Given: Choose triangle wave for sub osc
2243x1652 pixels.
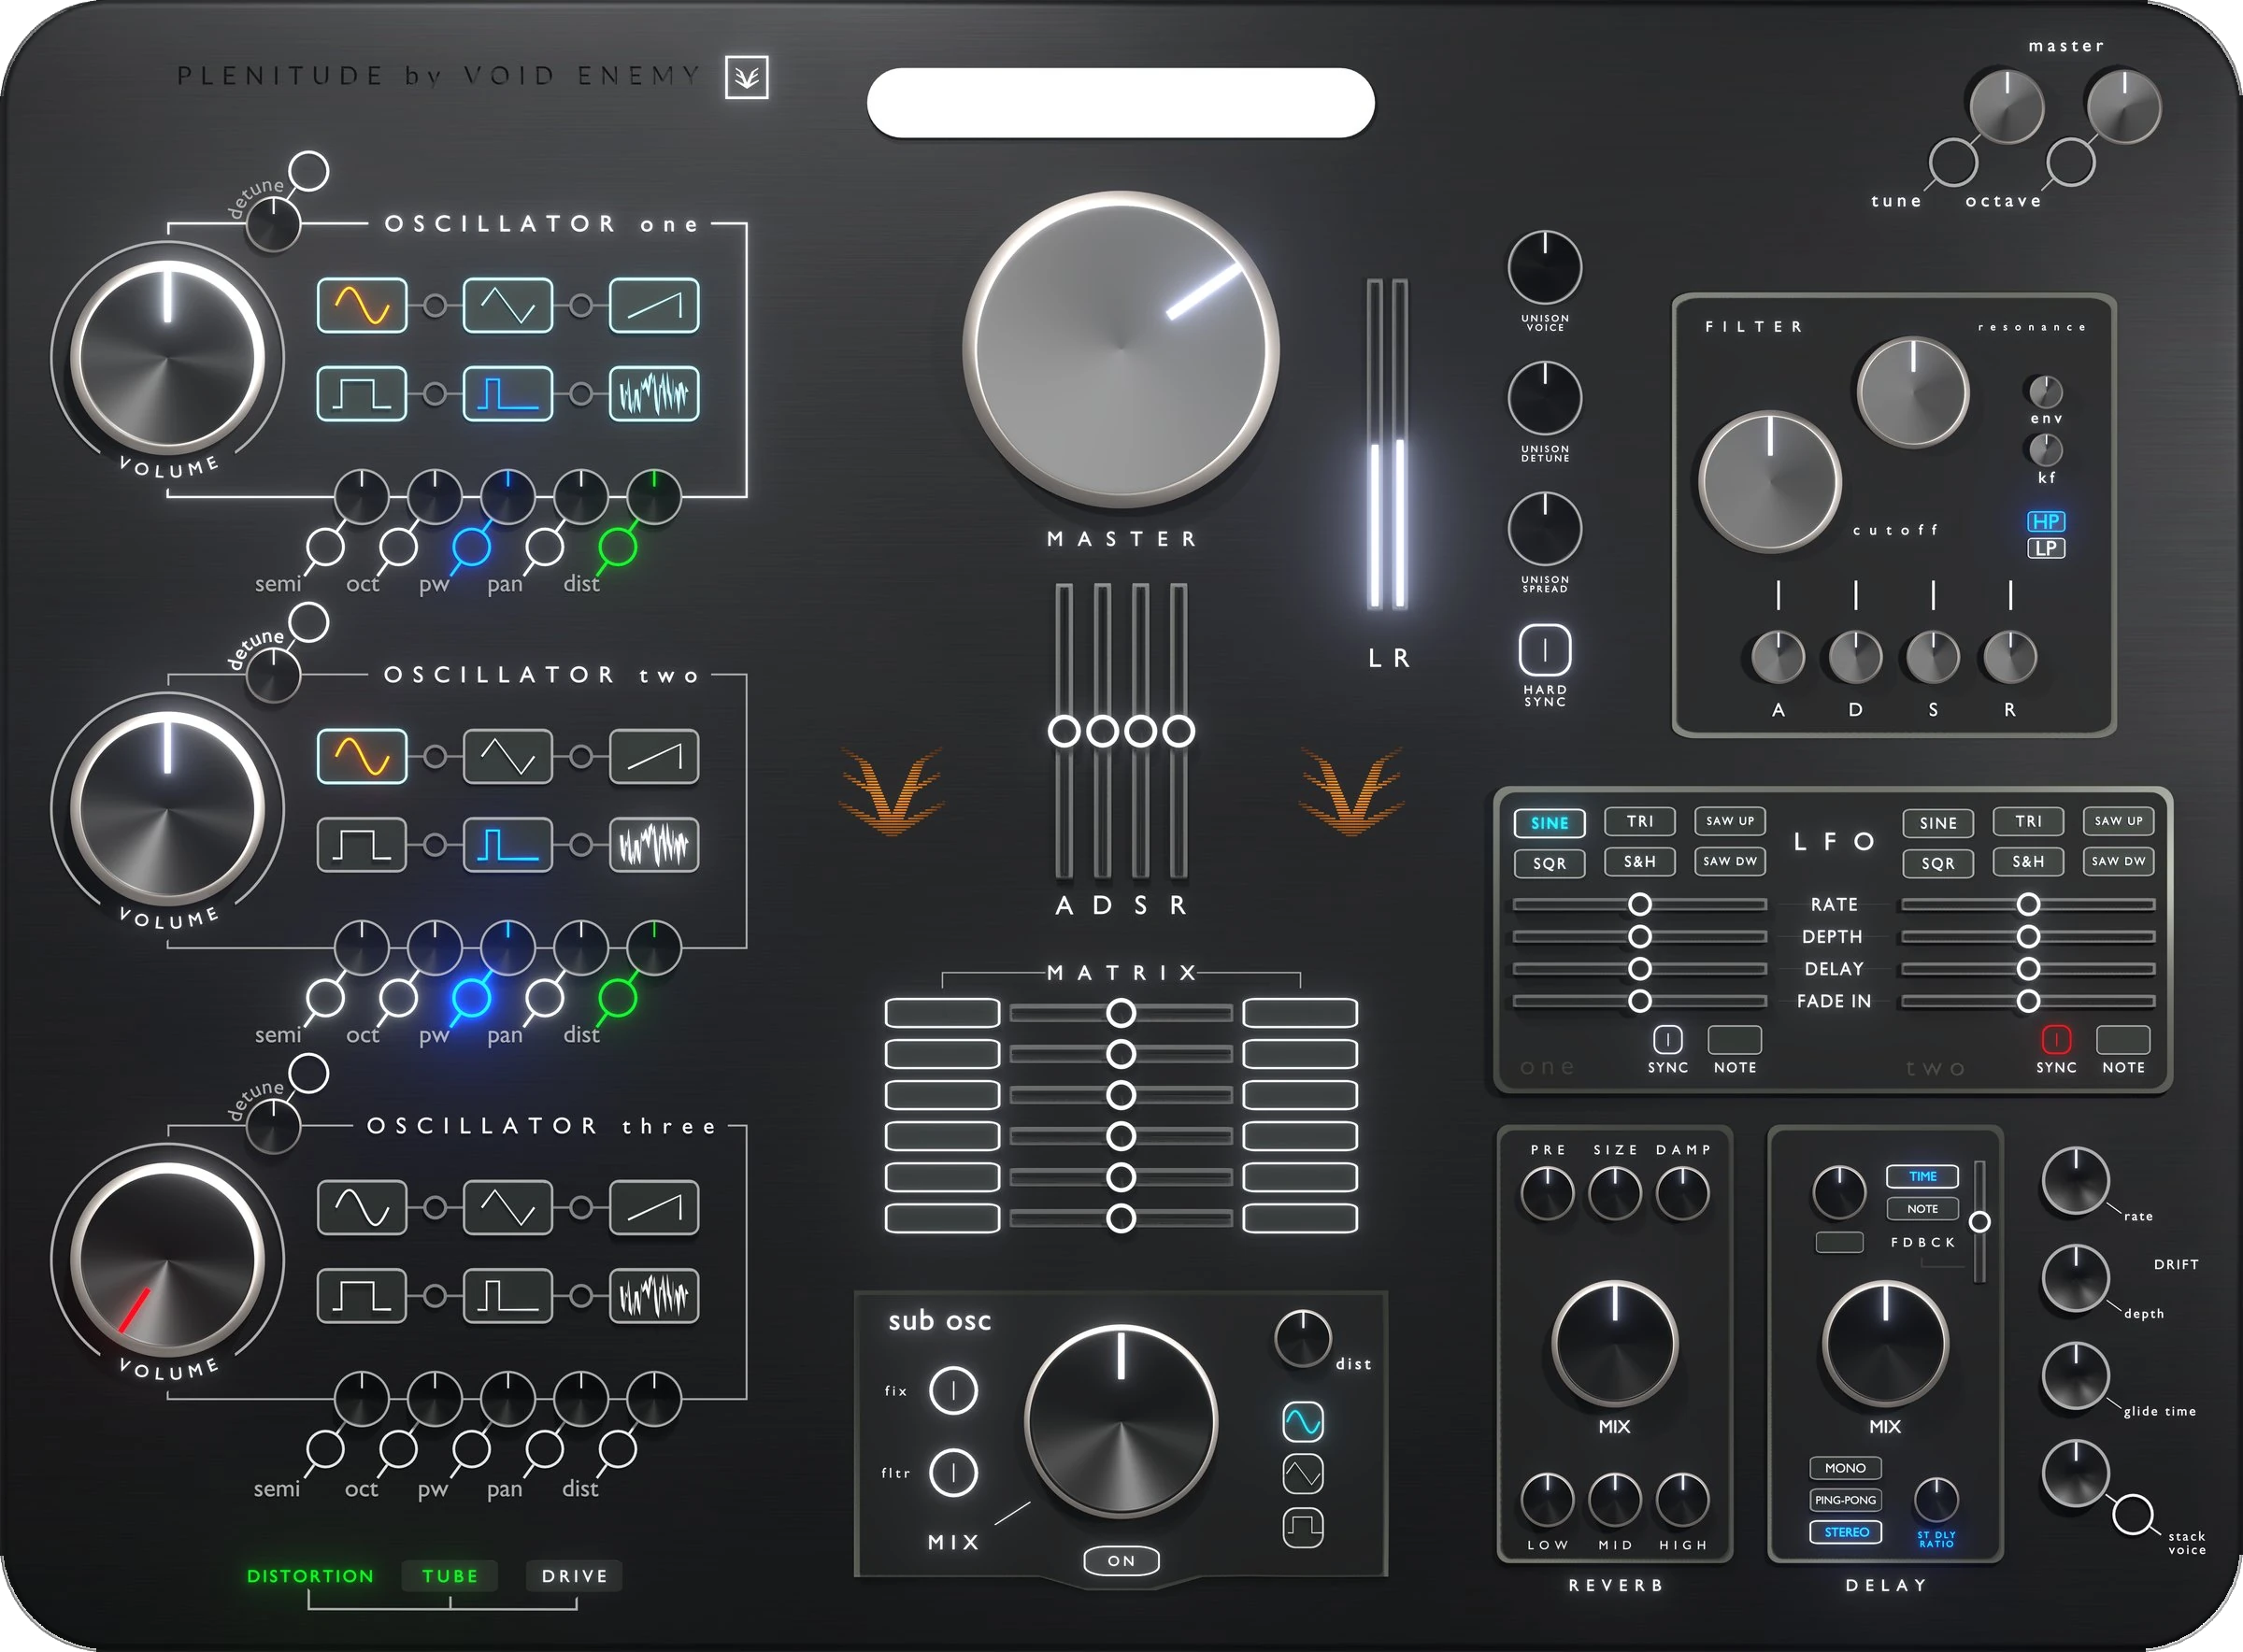Looking at the screenshot, I should coord(1303,1473).
